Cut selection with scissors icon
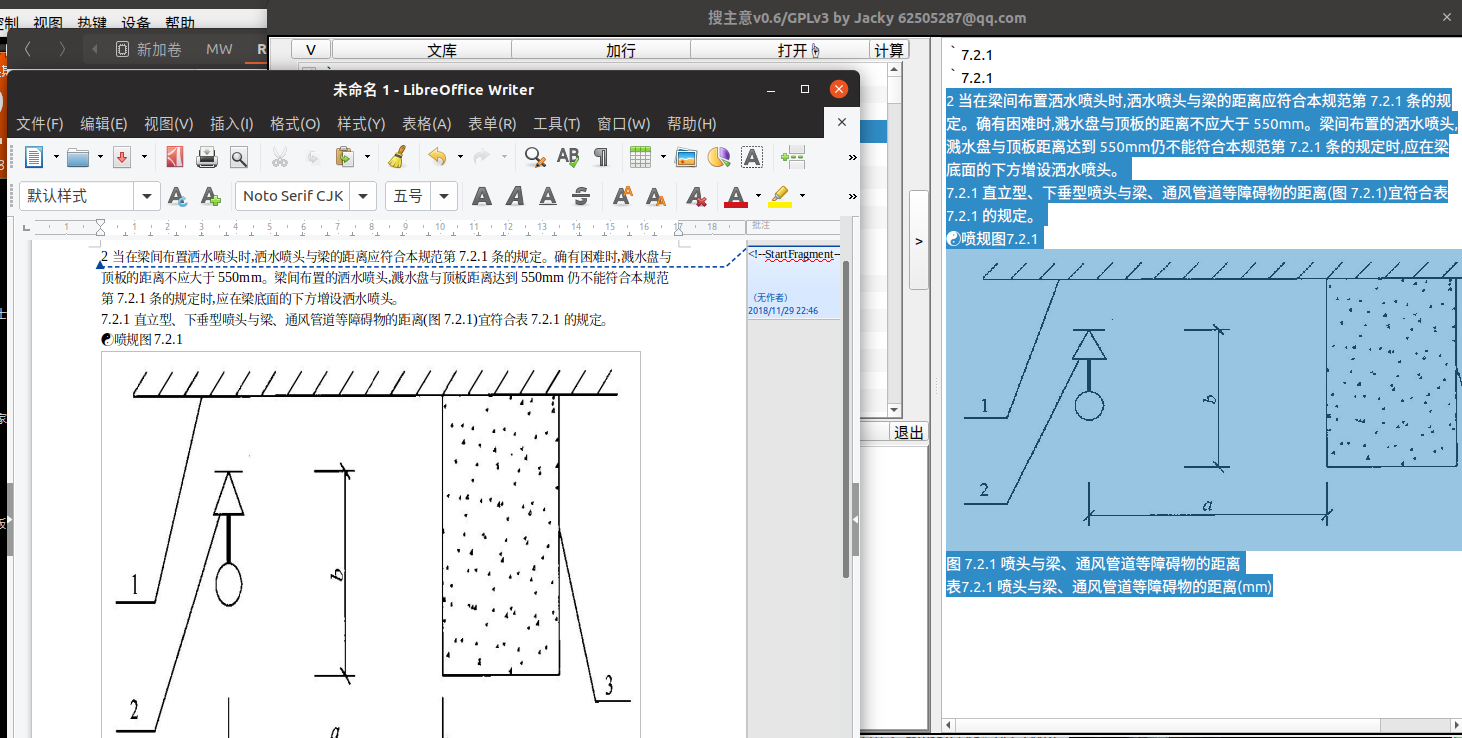 280,157
